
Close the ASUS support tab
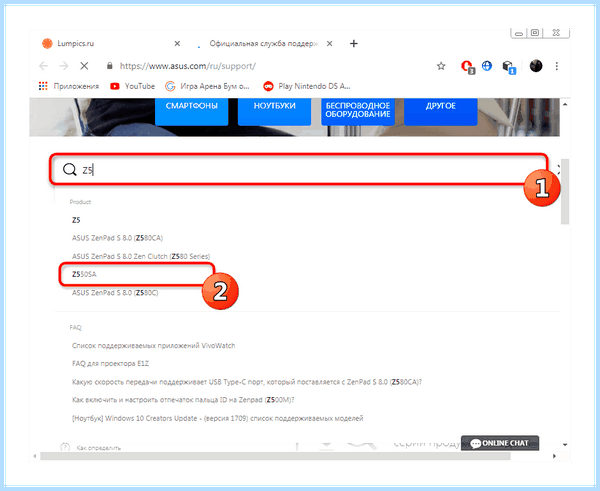pyautogui.click(x=329, y=44)
